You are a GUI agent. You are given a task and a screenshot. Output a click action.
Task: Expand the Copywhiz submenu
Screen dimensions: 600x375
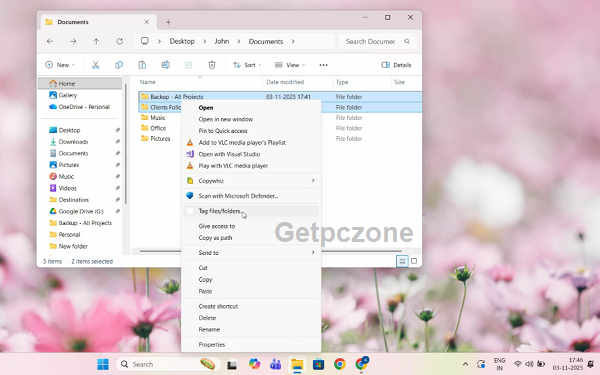[x=313, y=181]
